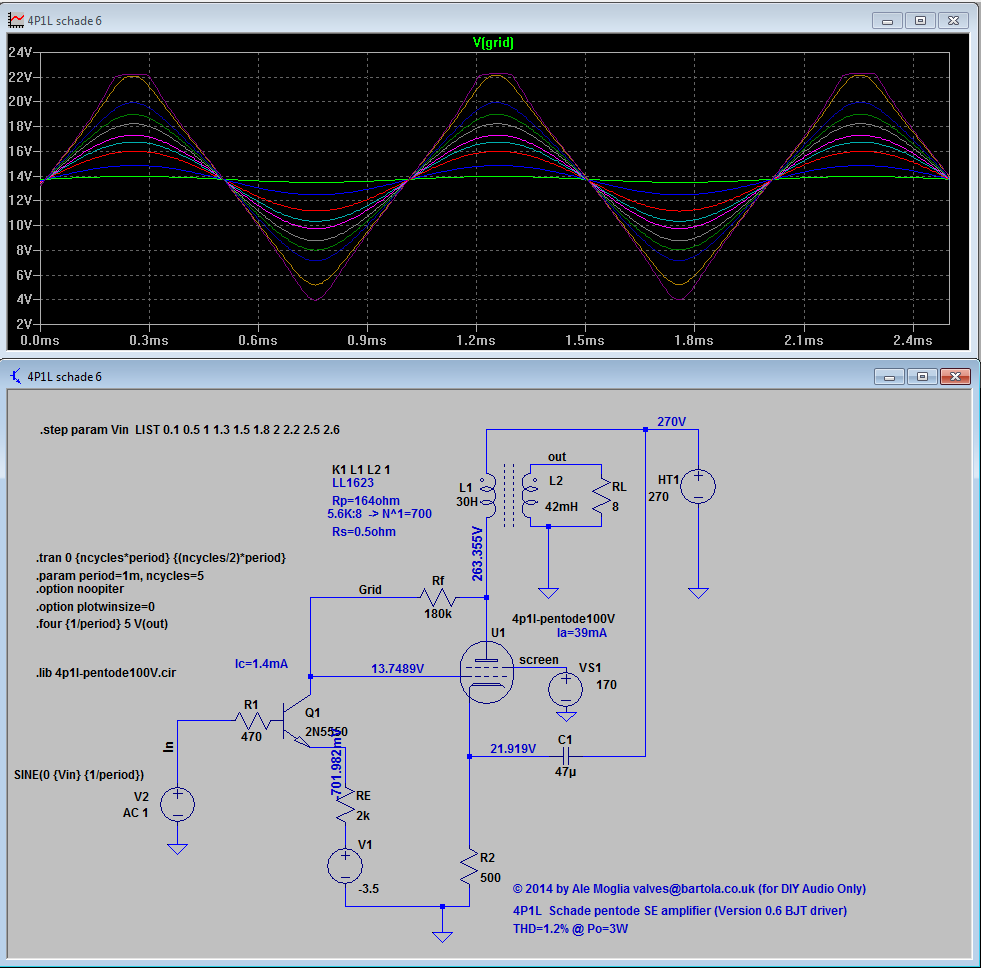Select the .option noopiter directive
Image resolution: width=981 pixels, height=968 pixels.
click(x=79, y=589)
